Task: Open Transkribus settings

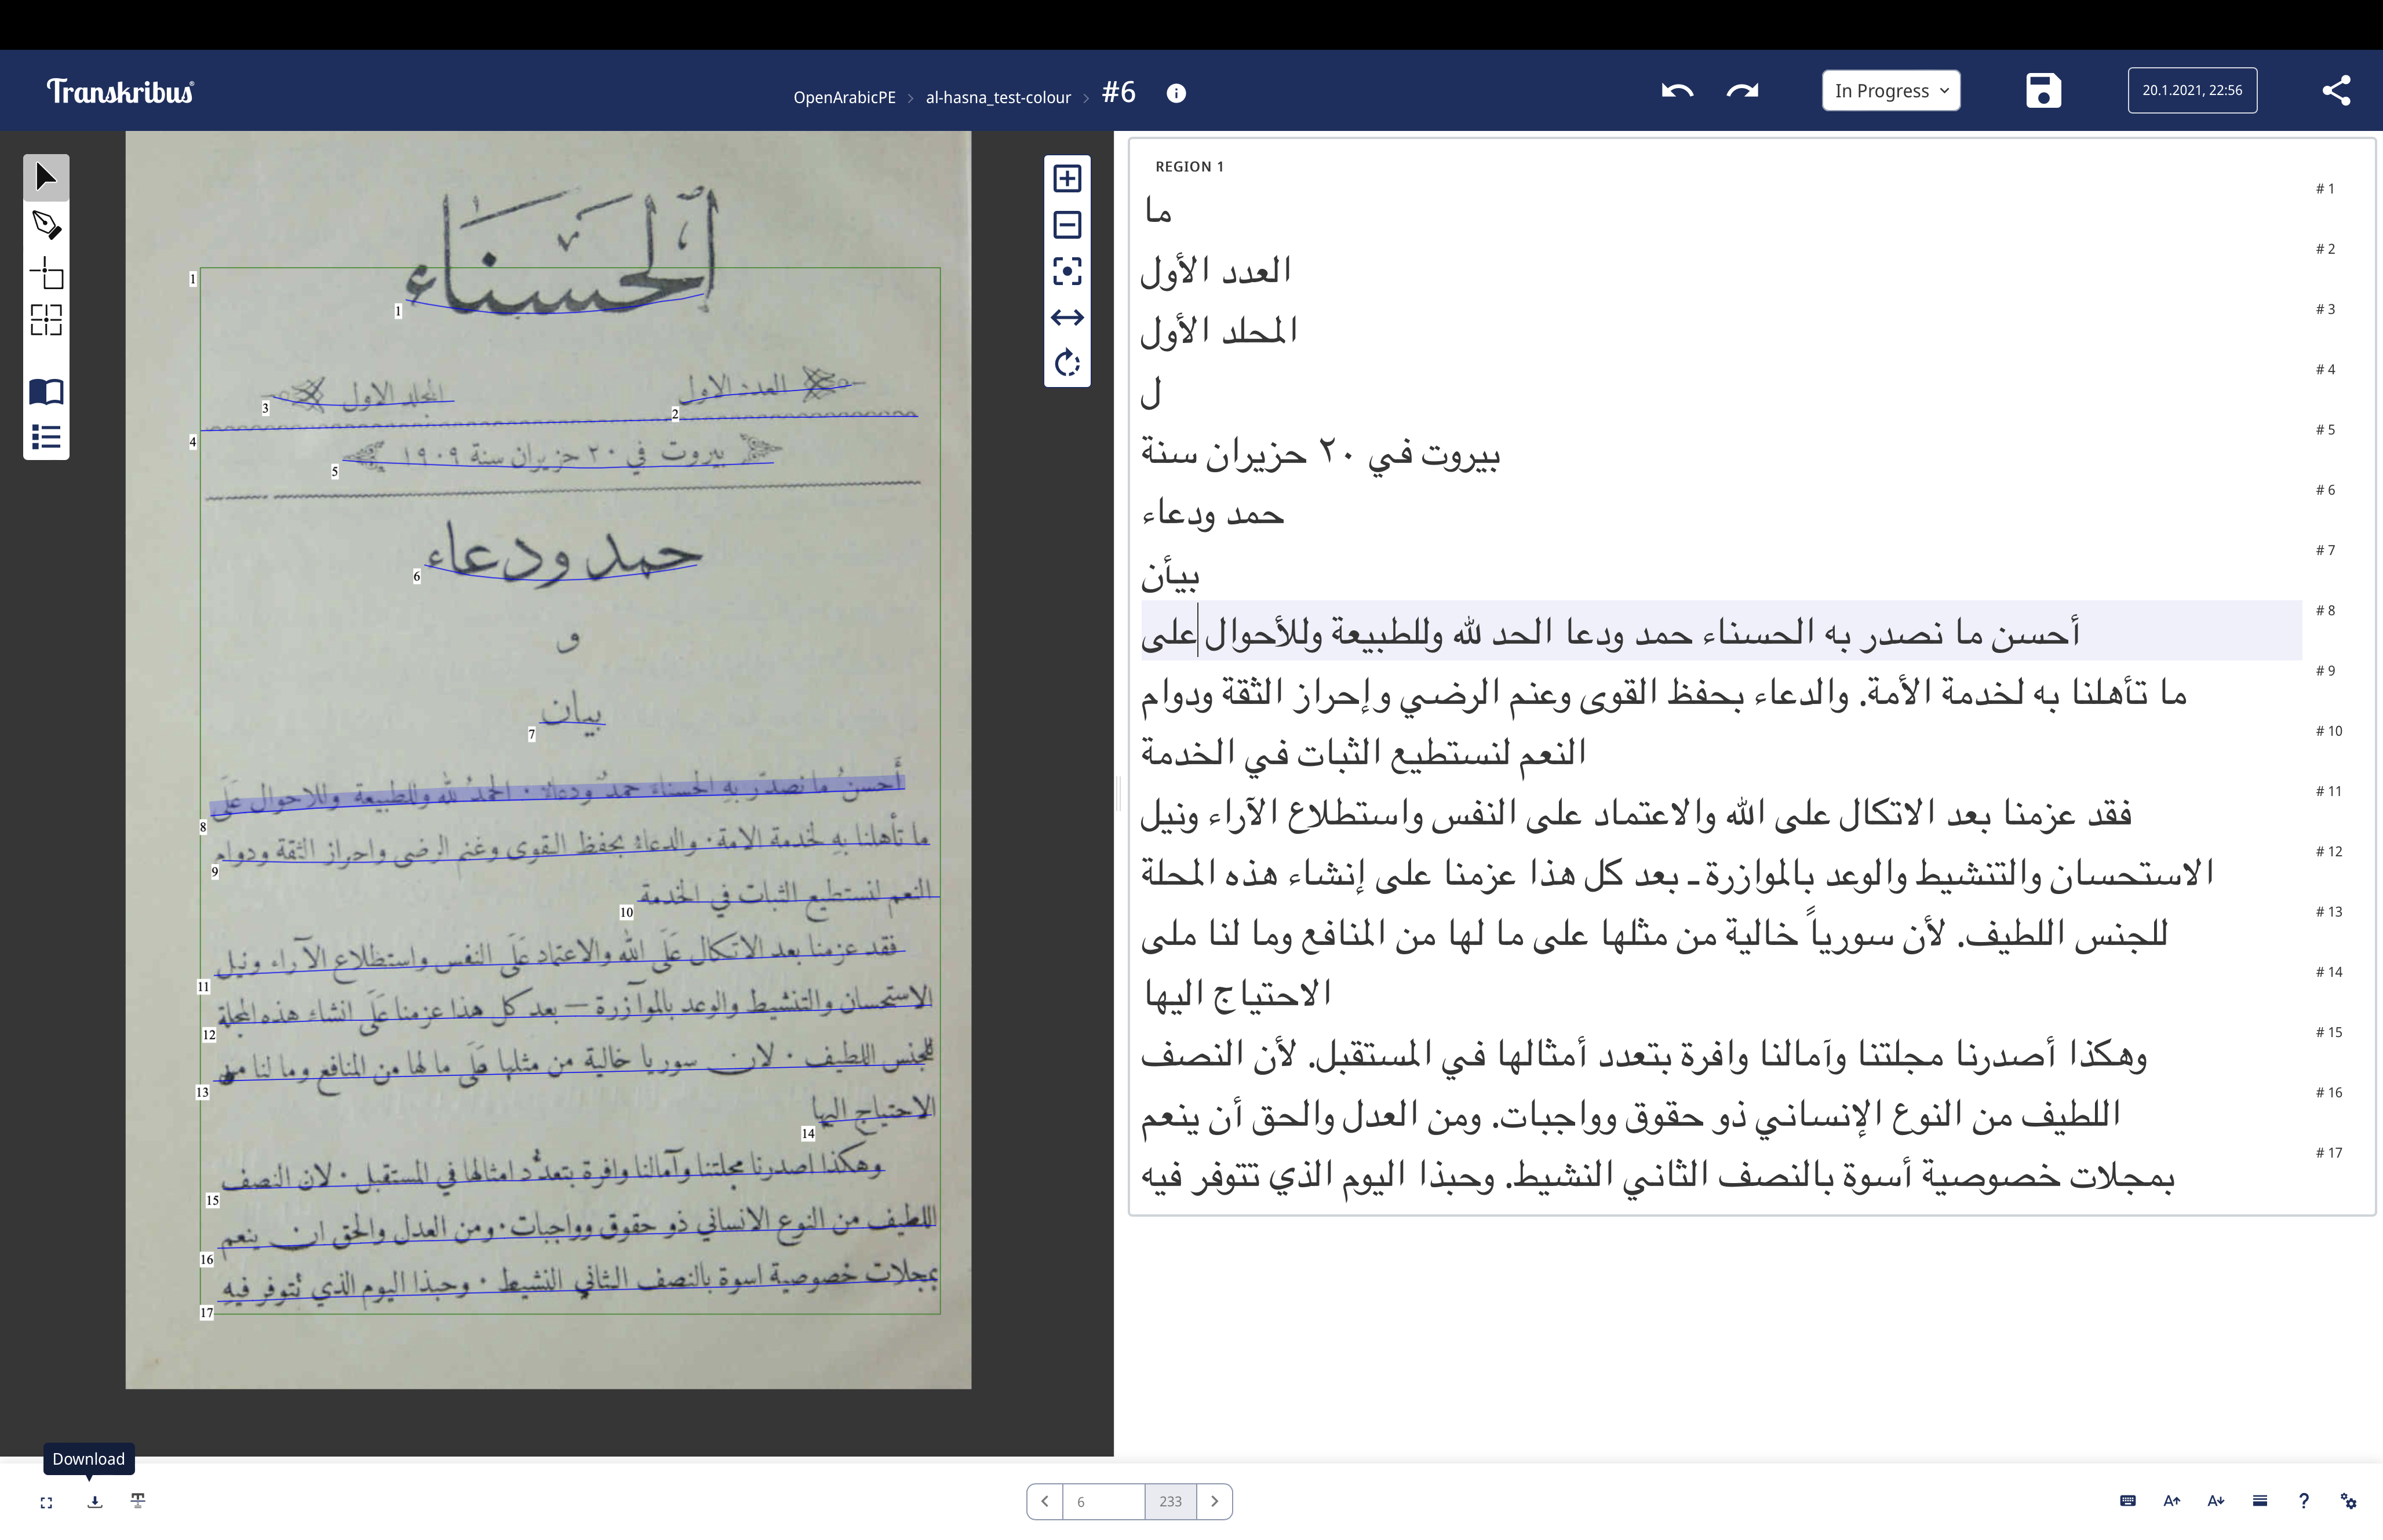Action: (2347, 1501)
